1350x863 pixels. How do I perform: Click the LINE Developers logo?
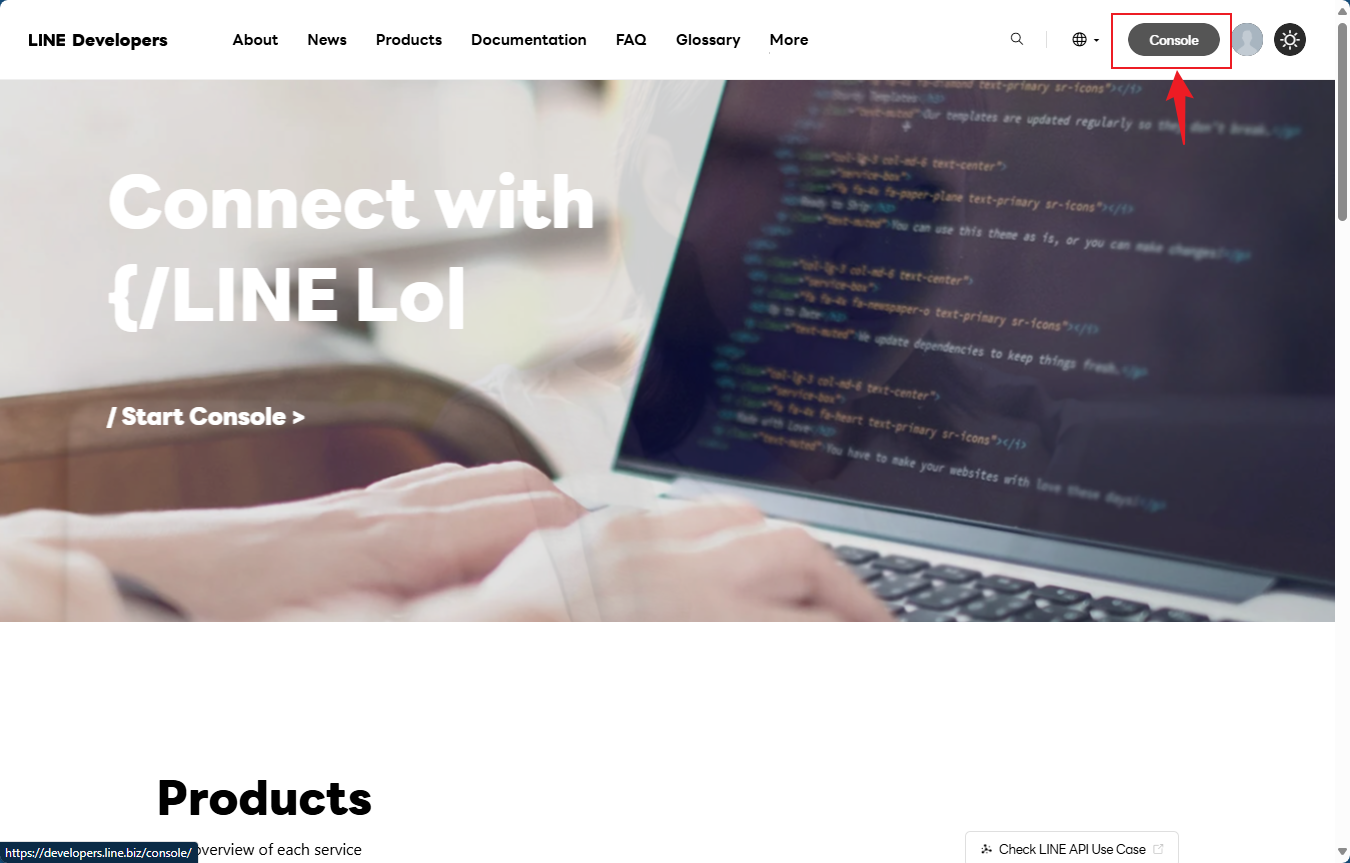click(x=98, y=40)
